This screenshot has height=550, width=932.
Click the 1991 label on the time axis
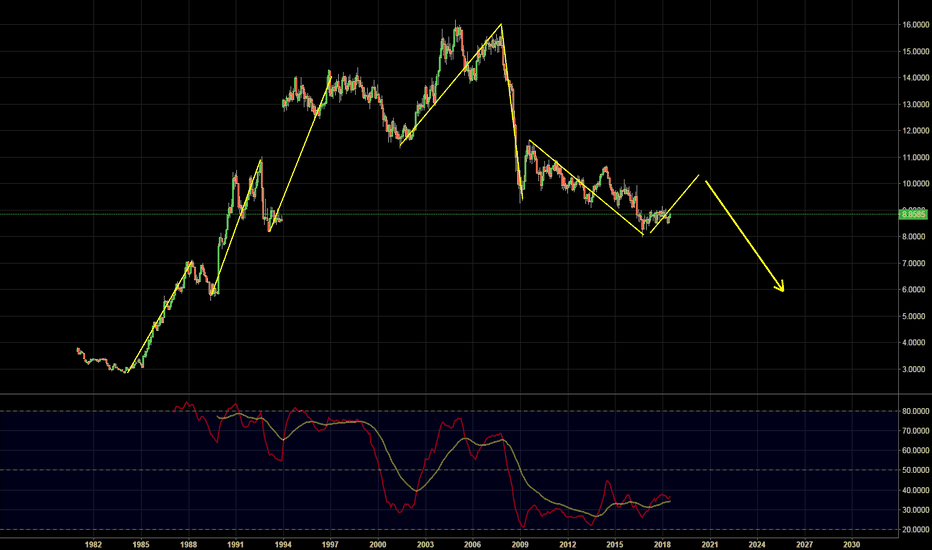coord(235,544)
